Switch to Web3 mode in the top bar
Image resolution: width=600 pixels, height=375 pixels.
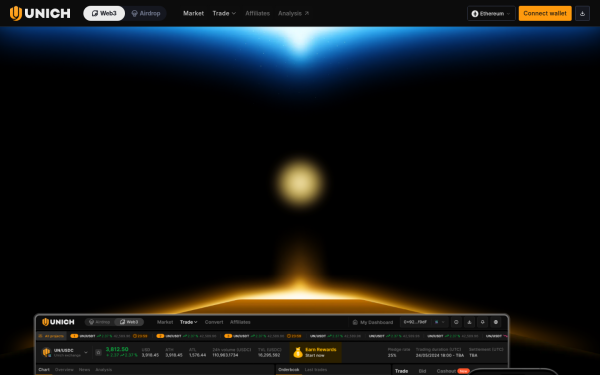[104, 13]
